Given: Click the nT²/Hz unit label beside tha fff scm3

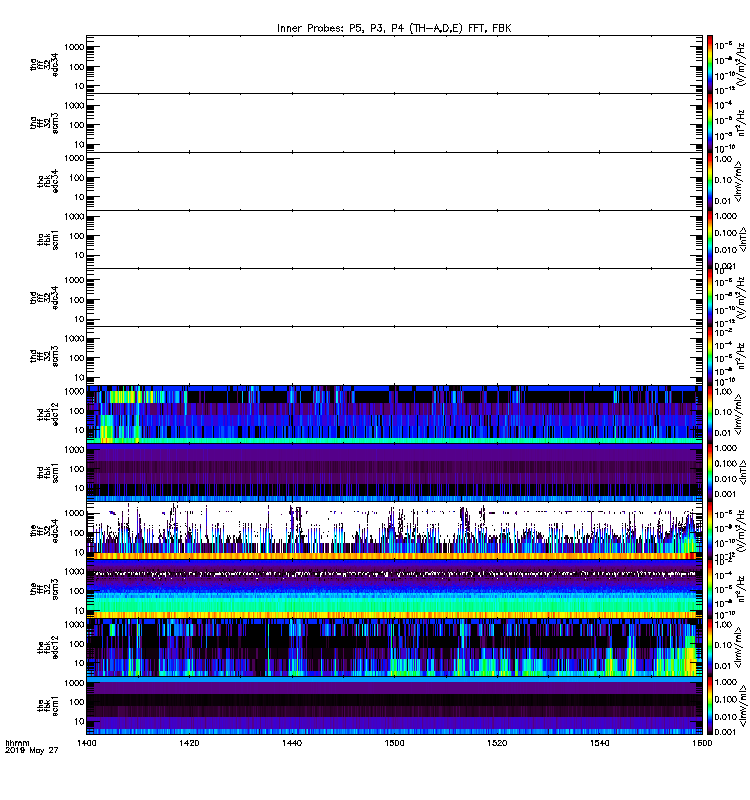Looking at the screenshot, I should tap(741, 124).
